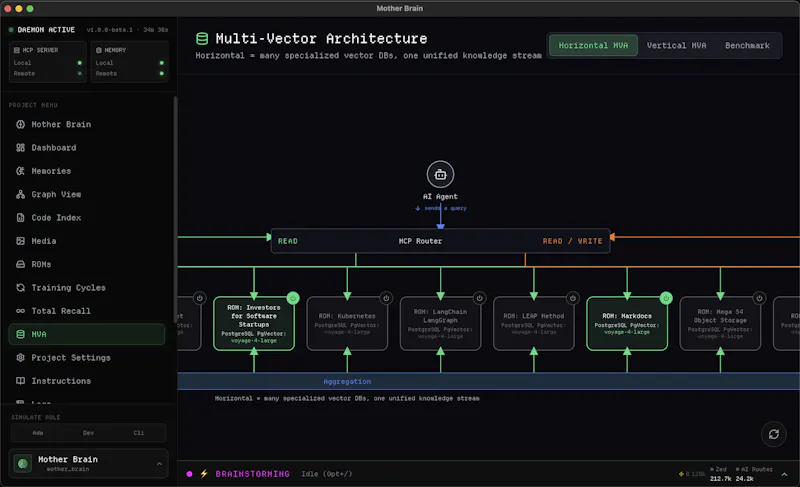Viewport: 800px width, 487px height.
Task: Click the MVA database icon in sidebar
Action: [20, 335]
